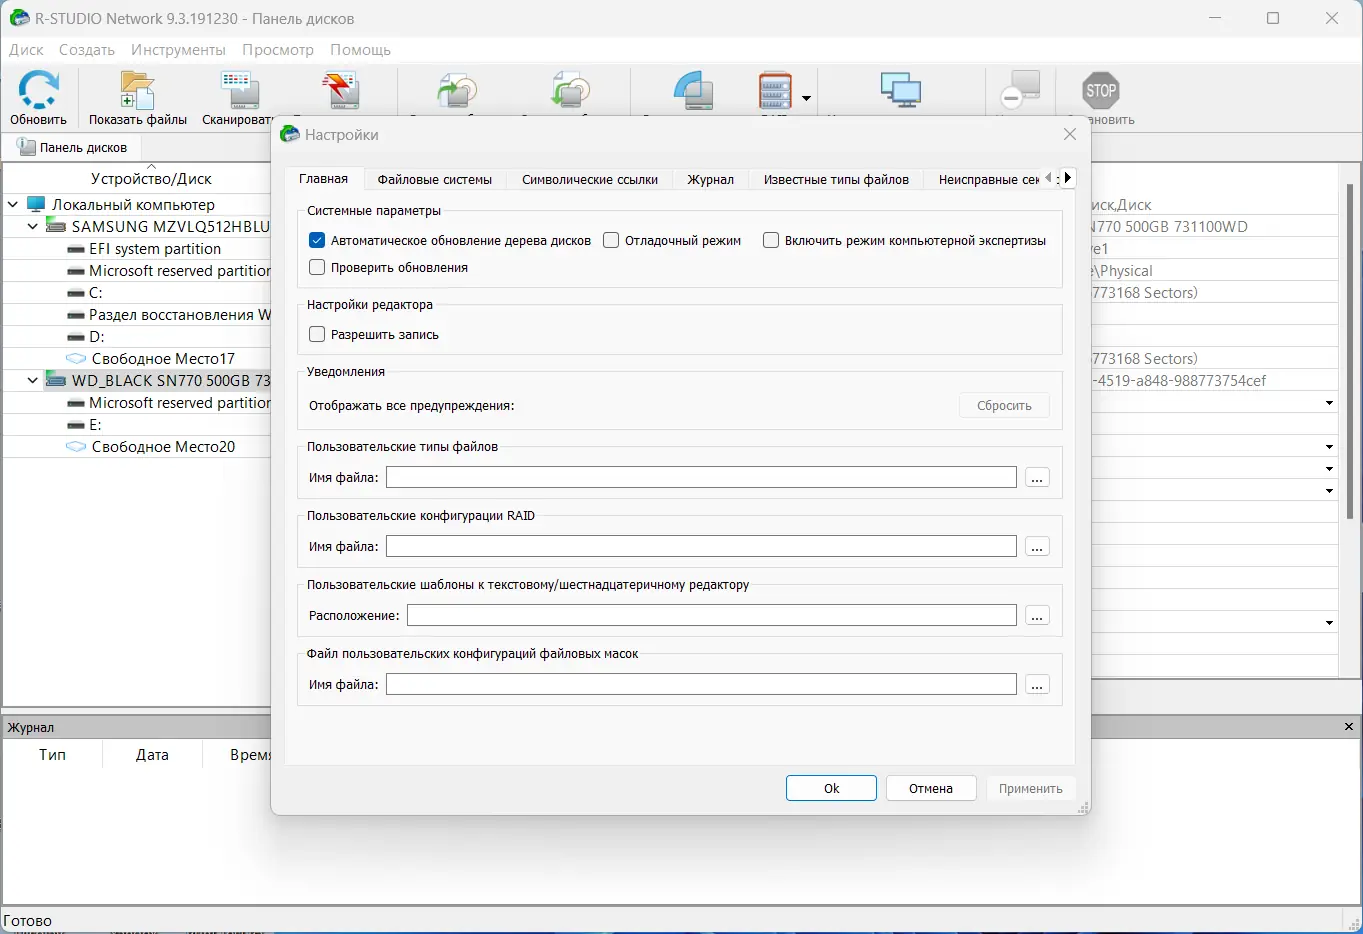Screen dimensions: 1363x934
Task: Tick Включить режим компьютерной экспертизы
Action: click(x=771, y=240)
